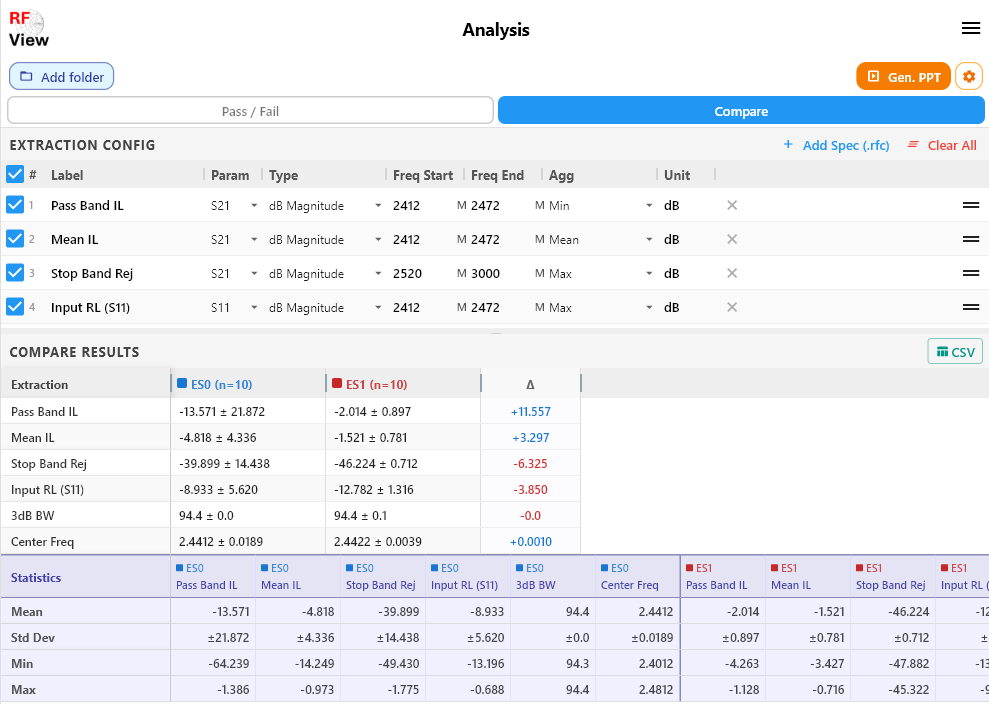
Task: Remove the Pass Band IL extraction row
Action: coord(732,205)
